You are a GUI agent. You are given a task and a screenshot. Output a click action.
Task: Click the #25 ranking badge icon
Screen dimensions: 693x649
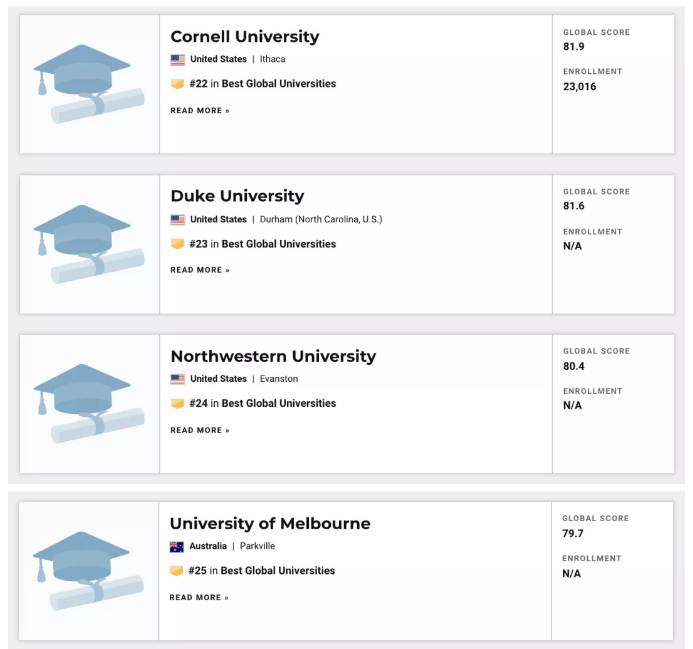[x=177, y=571]
